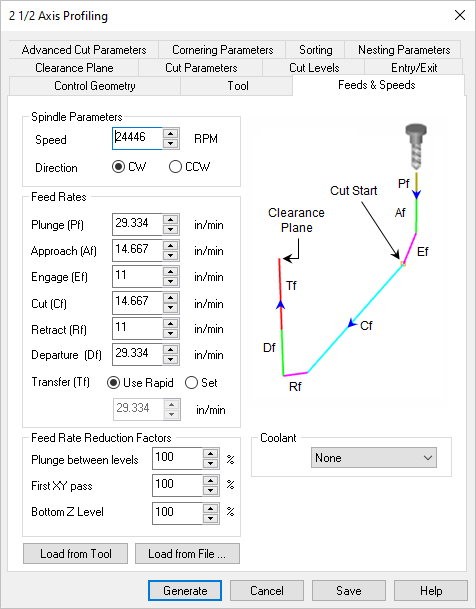Close the 2 1/2 Axis Profiling dialog
Viewport: 476px width, 609px height.
pos(460,16)
